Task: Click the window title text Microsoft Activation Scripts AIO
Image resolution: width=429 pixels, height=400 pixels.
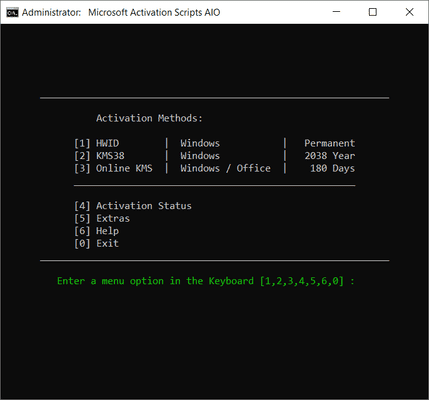Action: coord(154,12)
